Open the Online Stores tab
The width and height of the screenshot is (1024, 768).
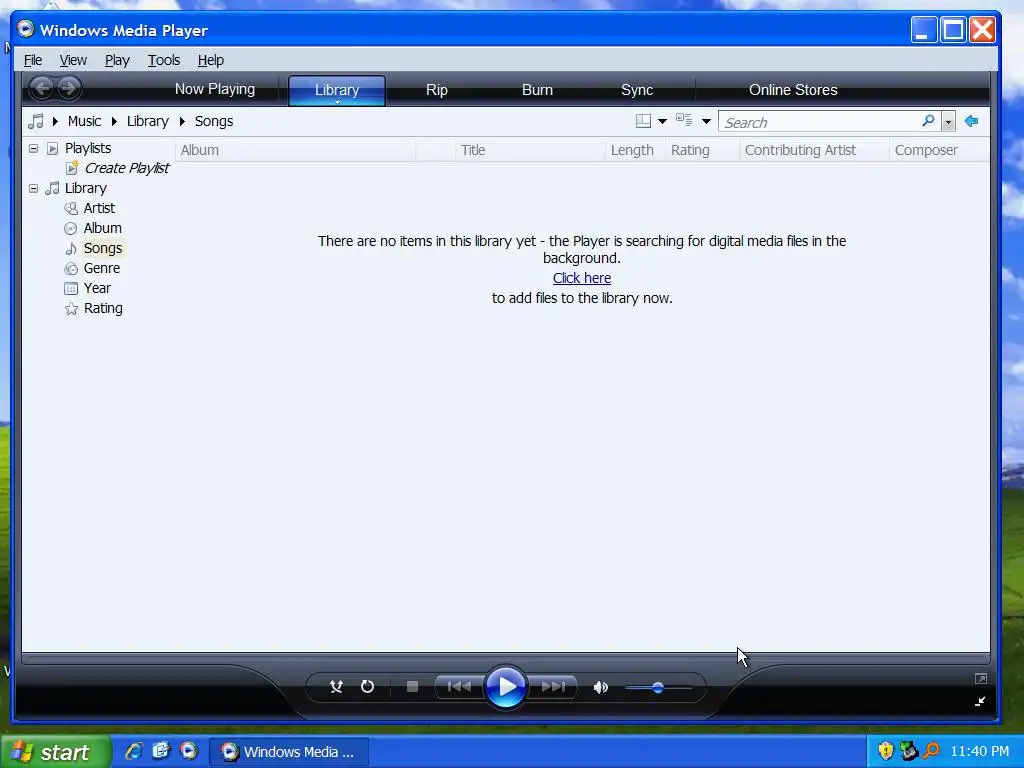coord(793,90)
